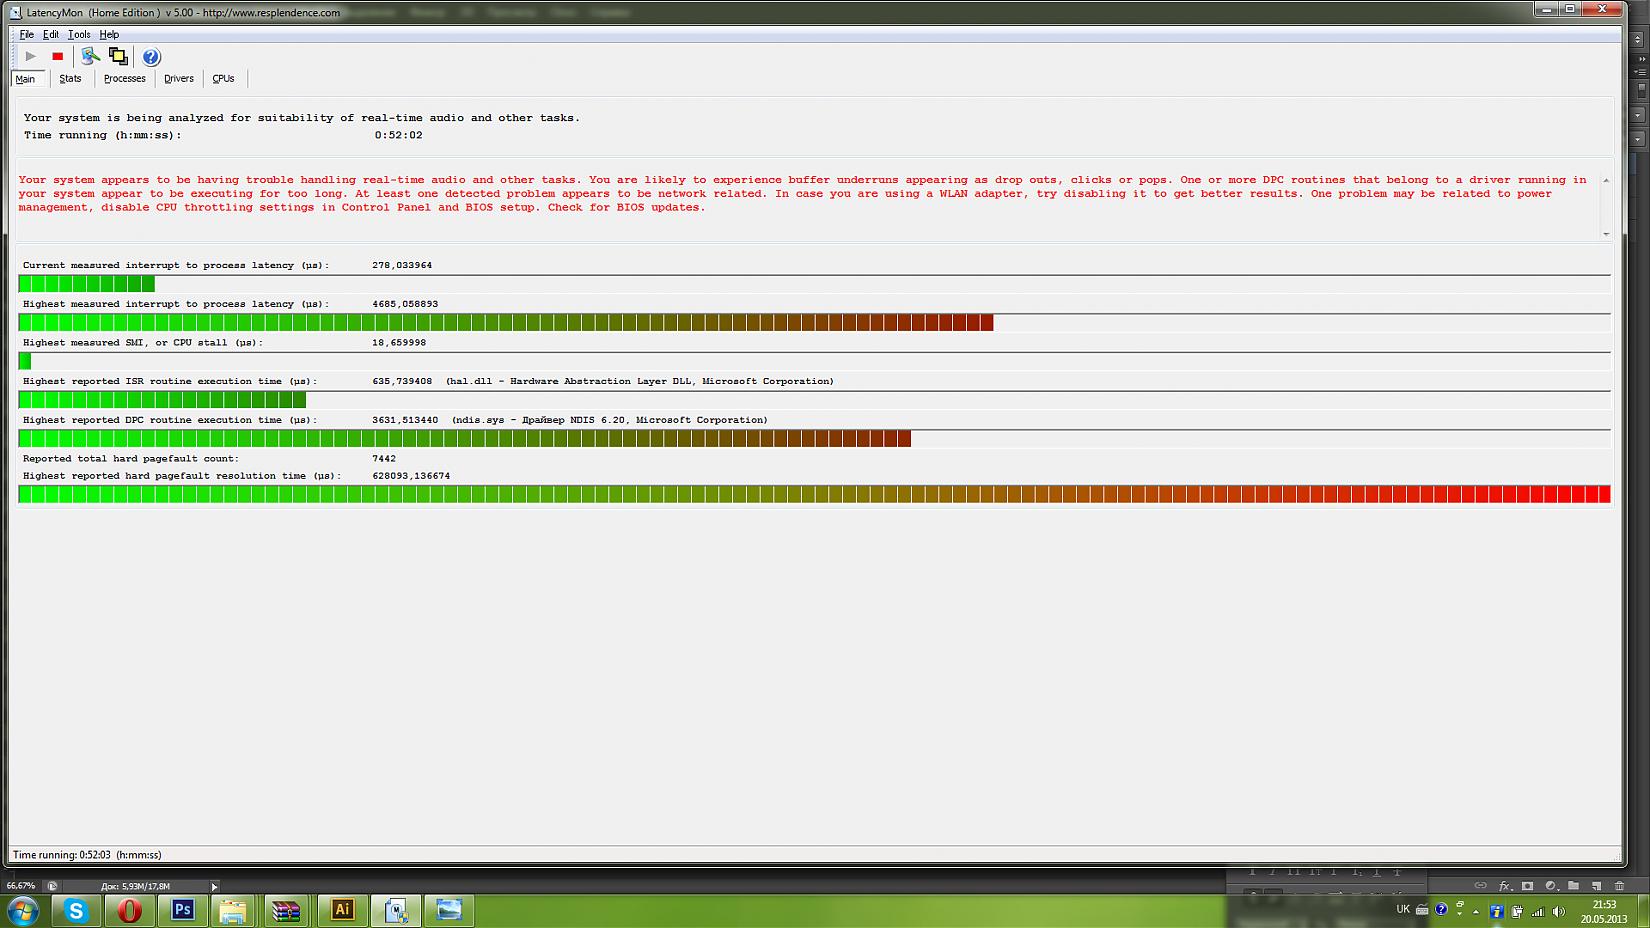Image resolution: width=1650 pixels, height=928 pixels.
Task: Click the LatencyMon taskbar button with shield
Action: (x=396, y=910)
